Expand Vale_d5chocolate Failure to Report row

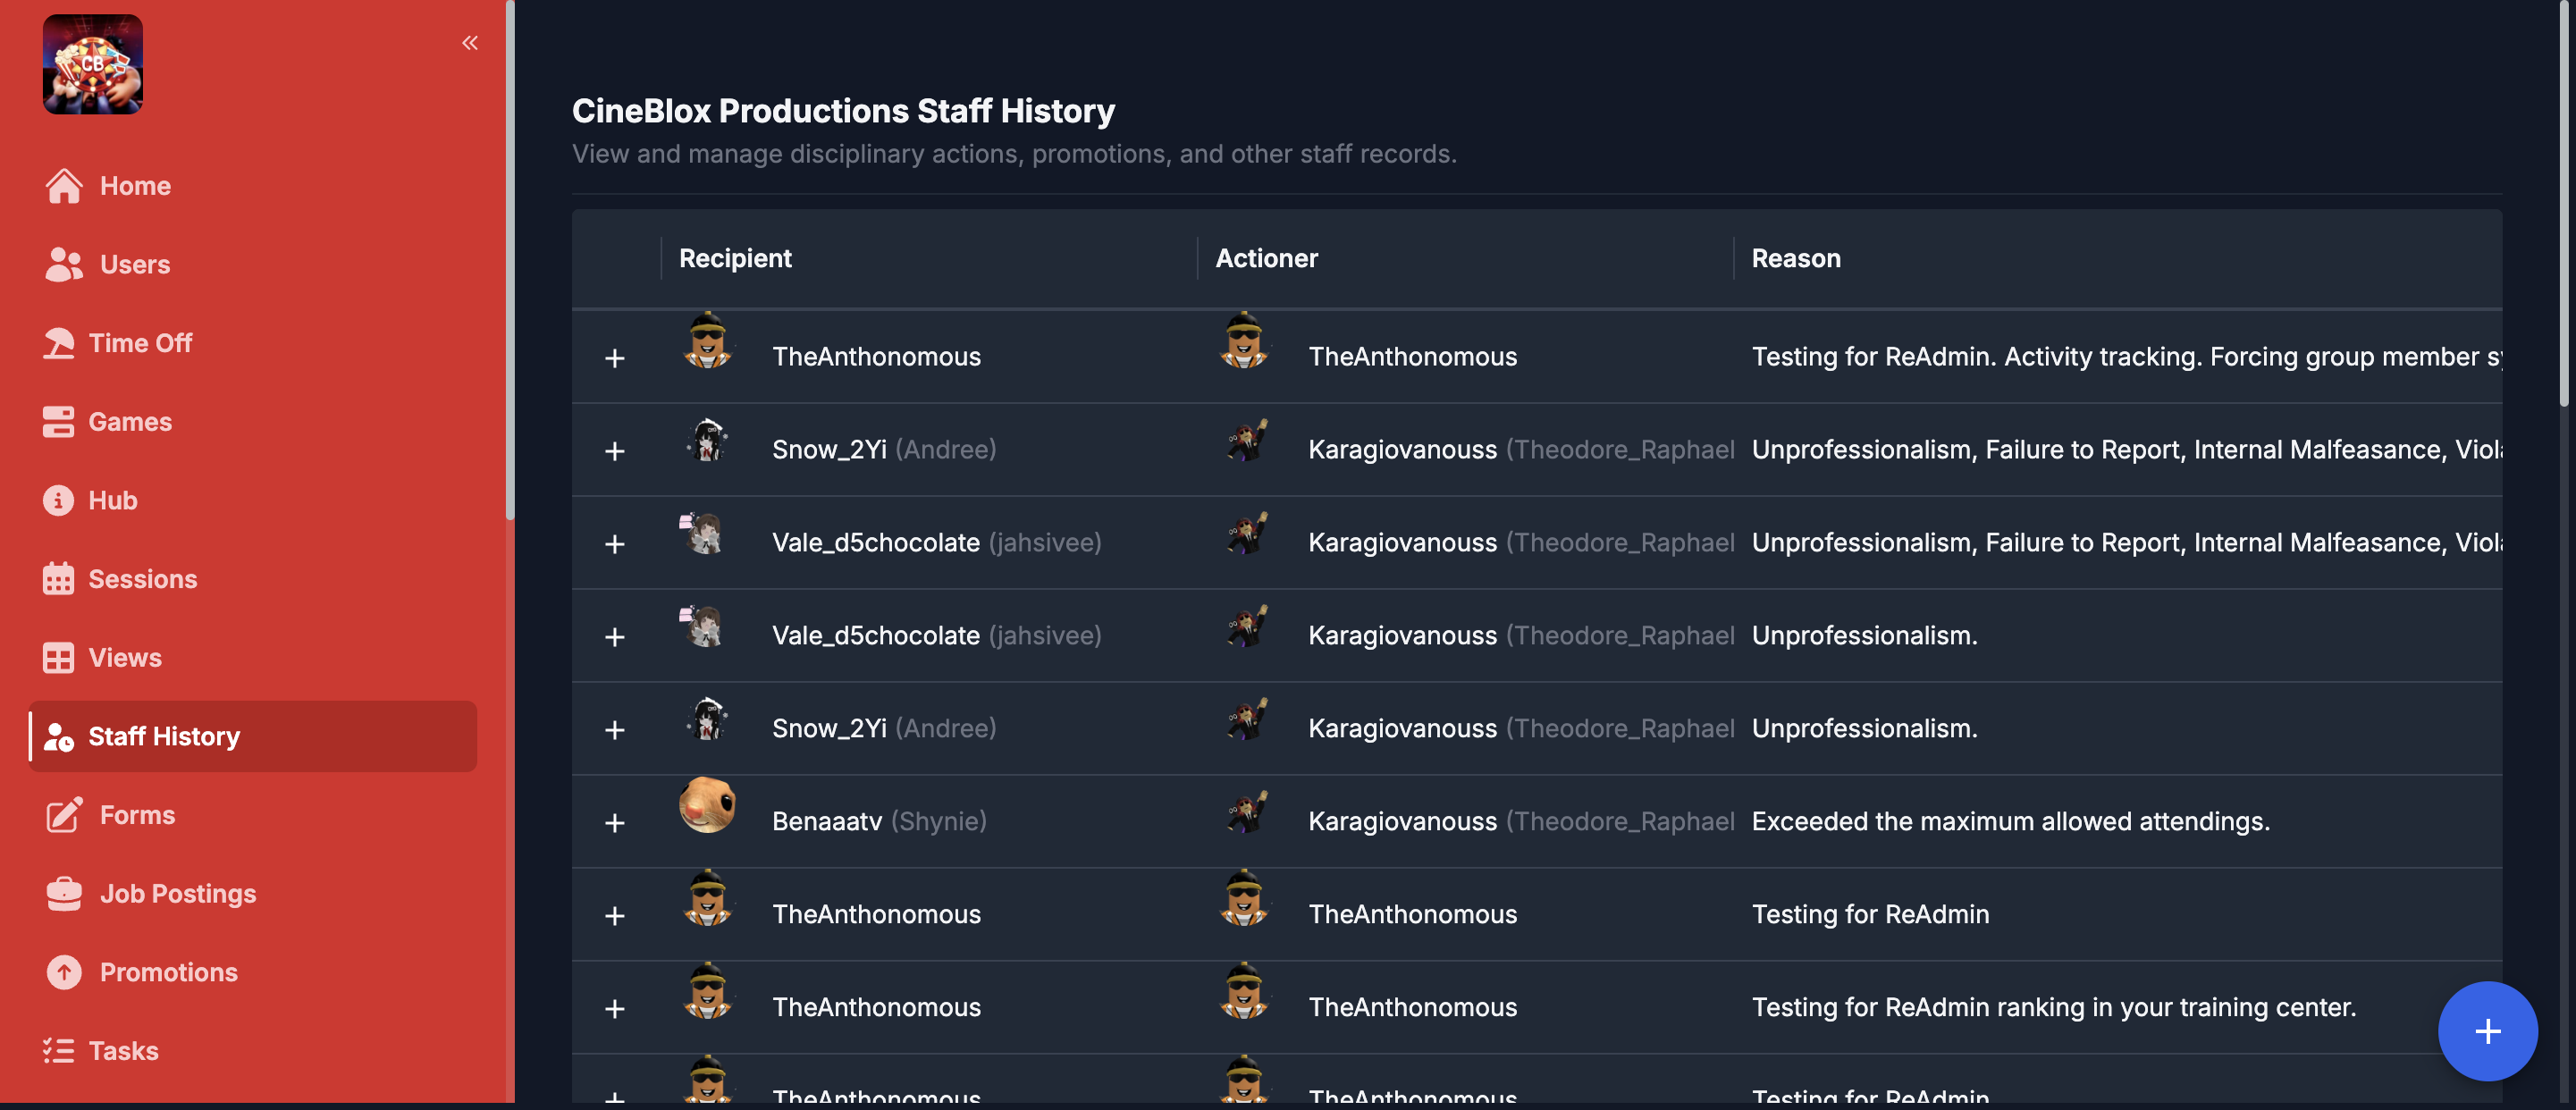click(x=615, y=544)
